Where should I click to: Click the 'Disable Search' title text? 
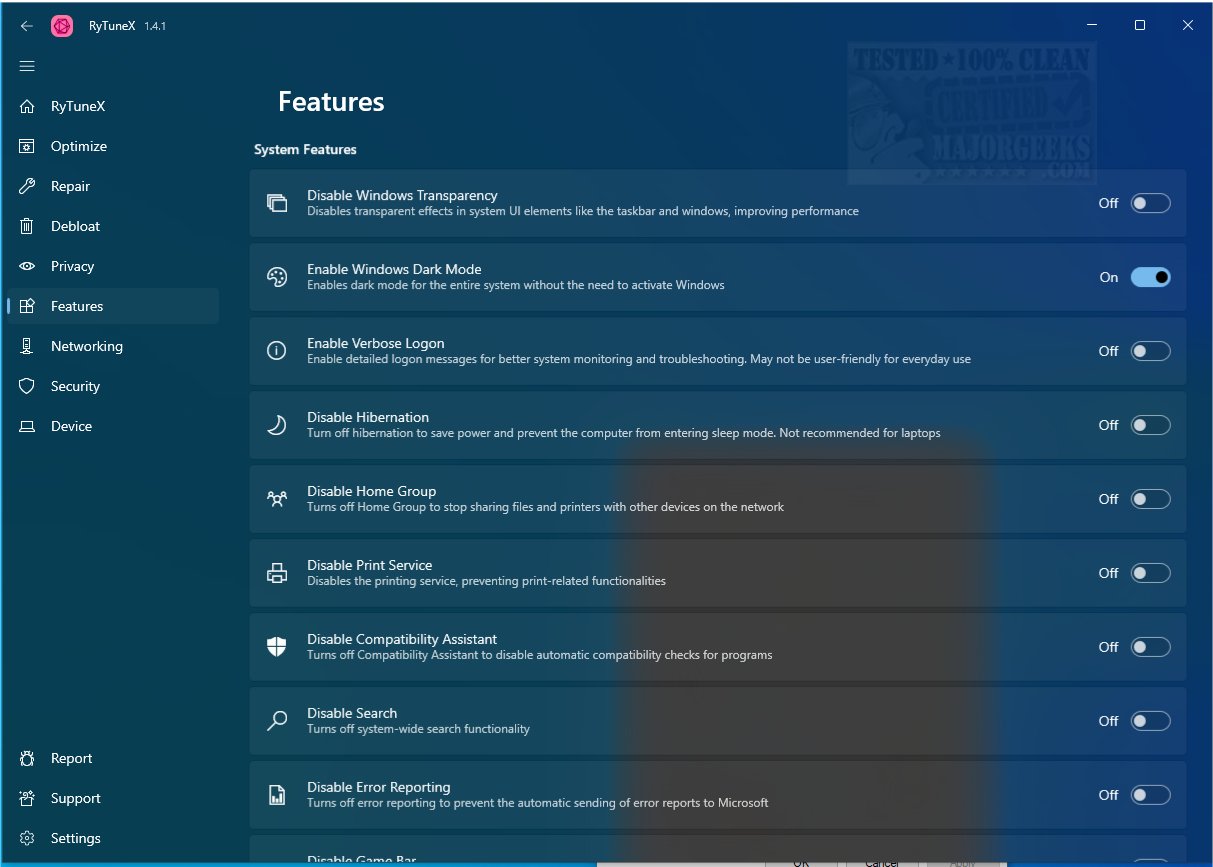click(352, 713)
